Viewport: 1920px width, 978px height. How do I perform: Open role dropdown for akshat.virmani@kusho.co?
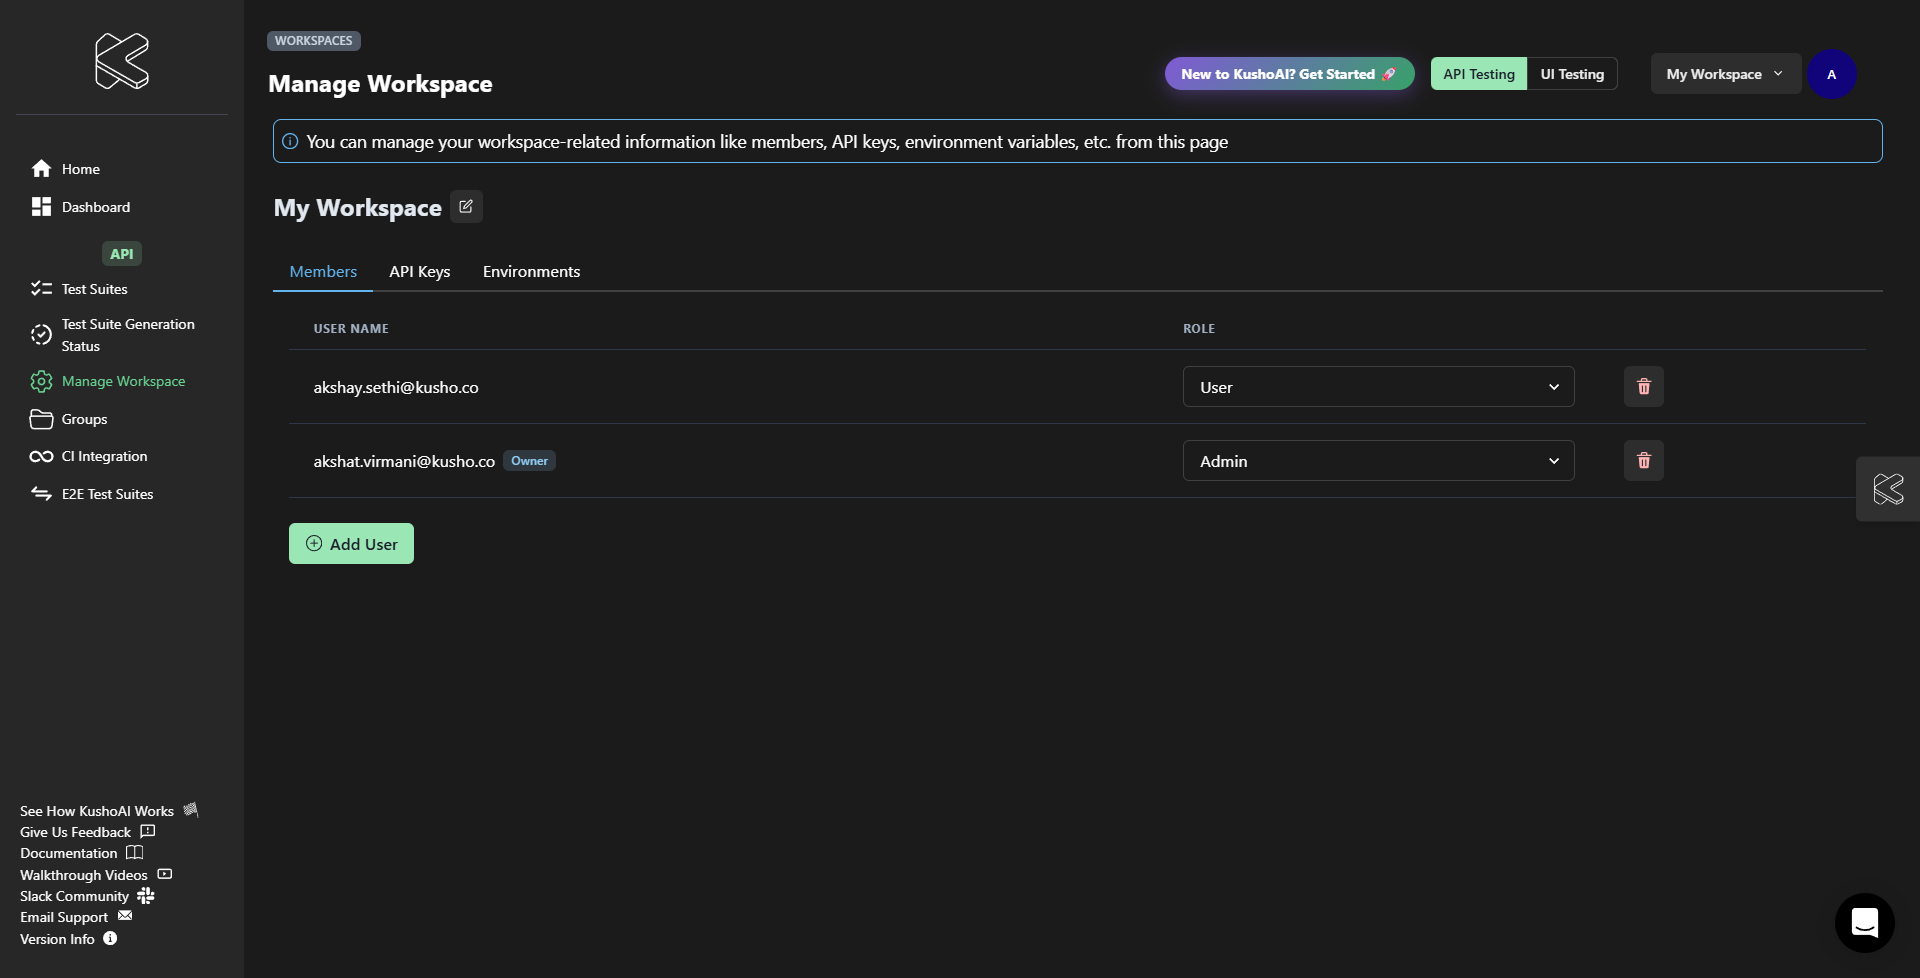(x=1379, y=461)
